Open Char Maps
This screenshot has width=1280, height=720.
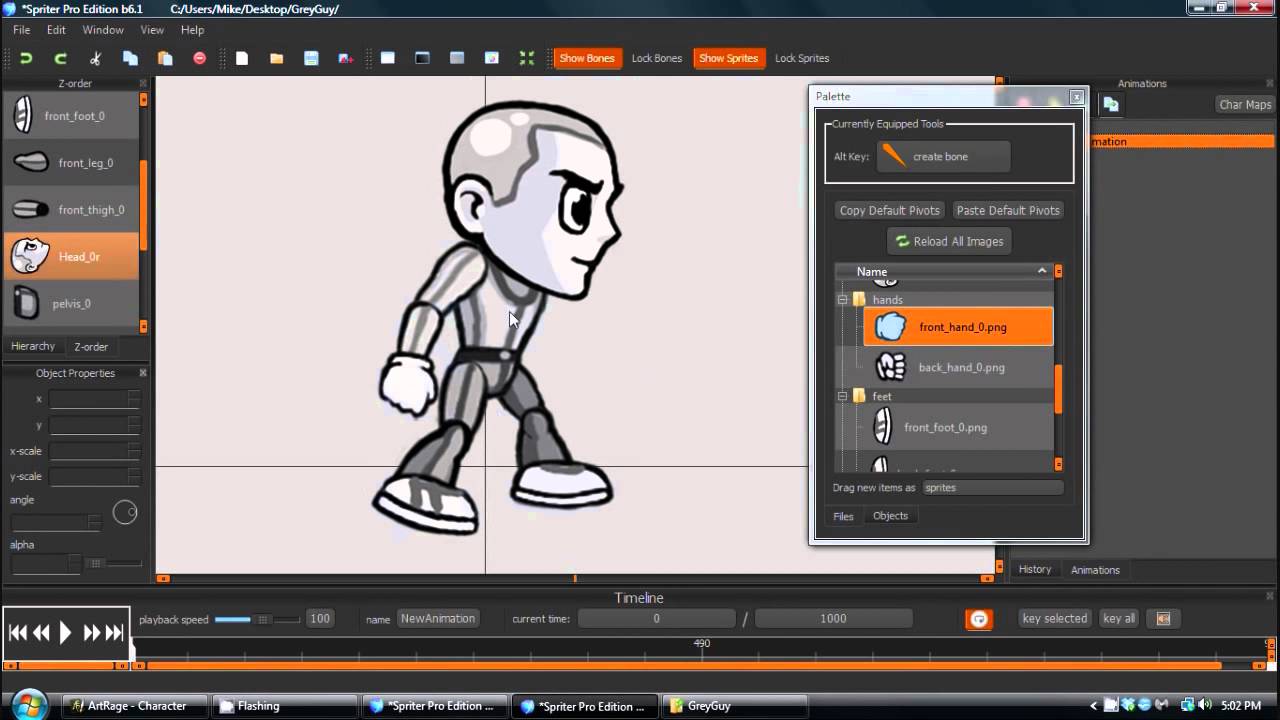(x=1245, y=104)
